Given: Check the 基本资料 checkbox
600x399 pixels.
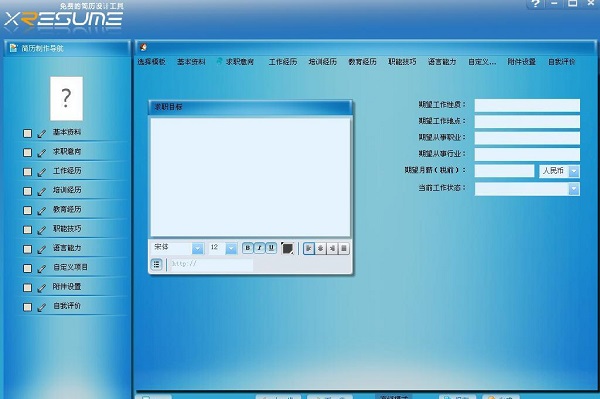Looking at the screenshot, I should [27, 133].
